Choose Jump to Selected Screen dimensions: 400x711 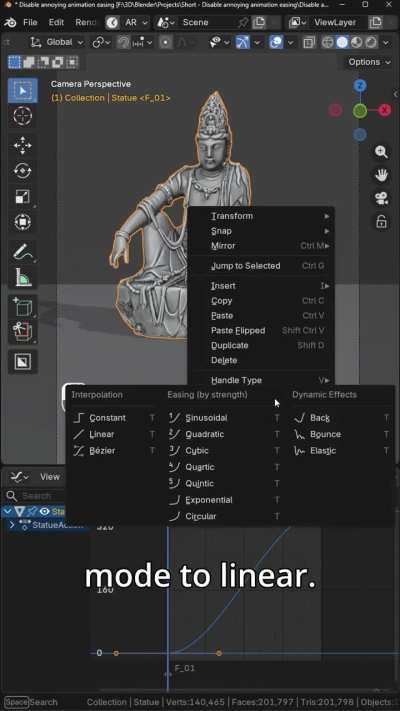tap(261, 266)
